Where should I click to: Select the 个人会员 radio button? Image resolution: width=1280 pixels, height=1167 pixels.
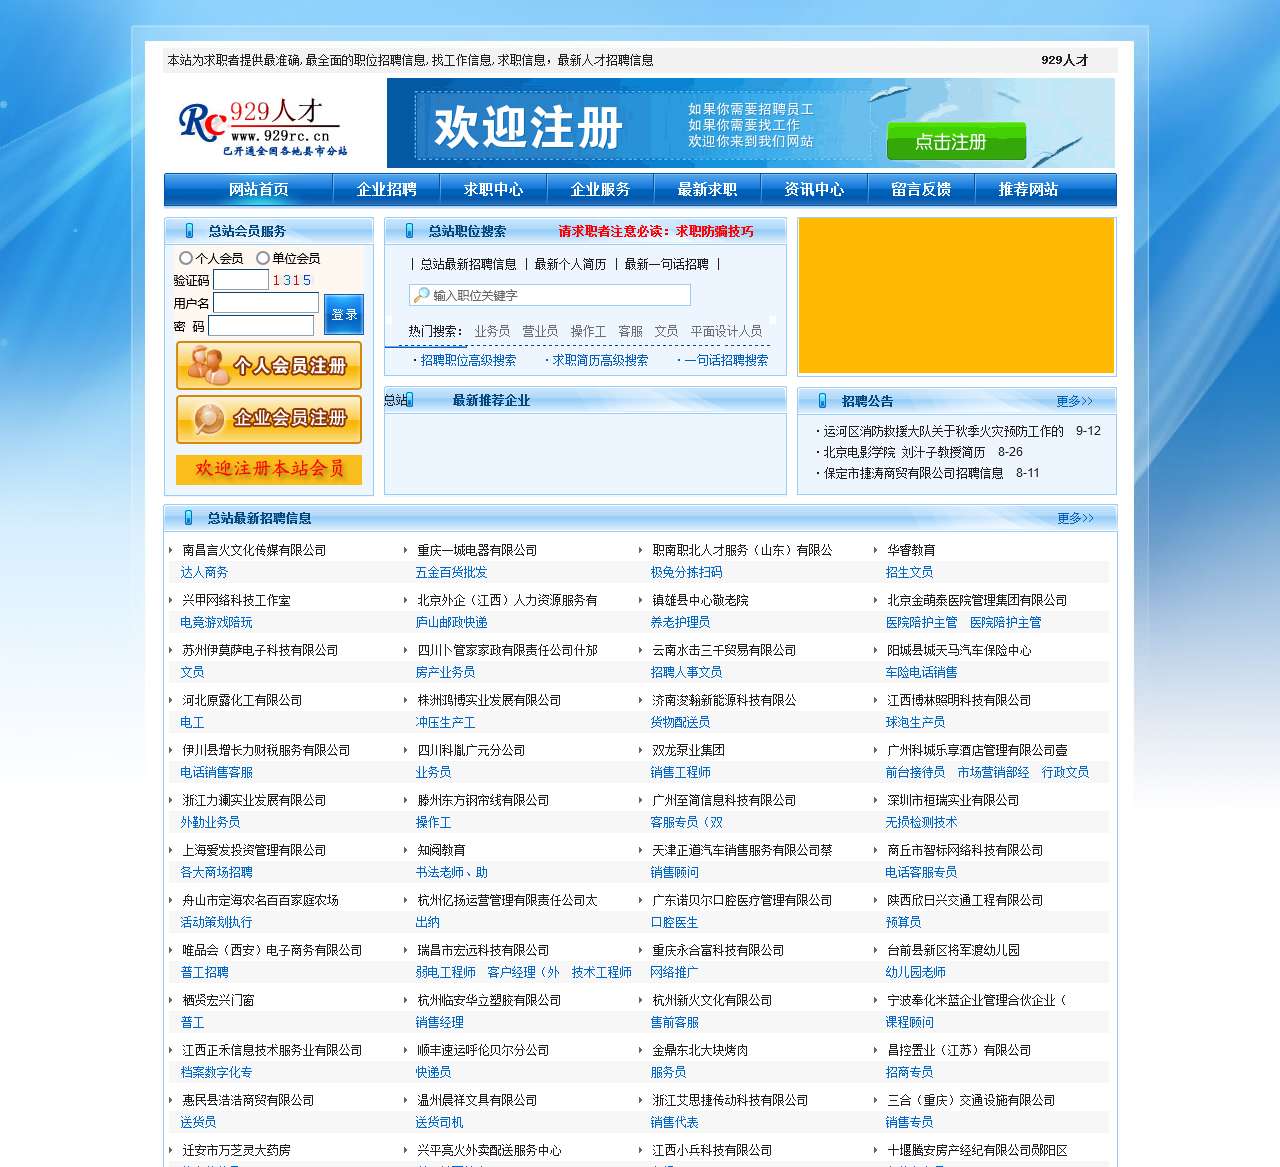185,258
